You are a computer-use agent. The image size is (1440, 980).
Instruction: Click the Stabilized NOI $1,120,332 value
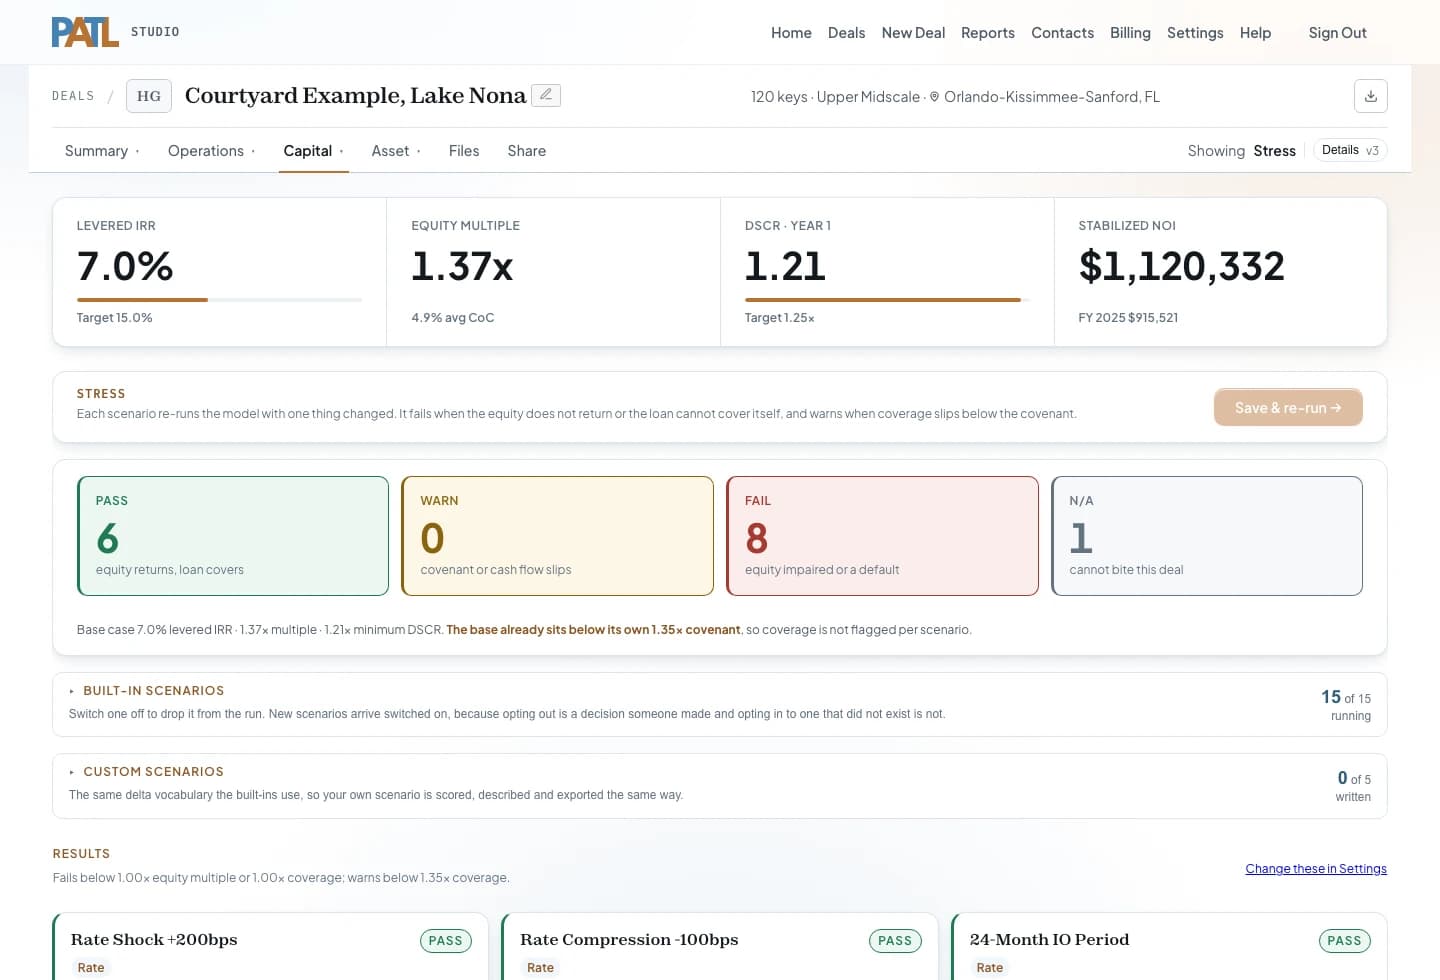(x=1181, y=266)
